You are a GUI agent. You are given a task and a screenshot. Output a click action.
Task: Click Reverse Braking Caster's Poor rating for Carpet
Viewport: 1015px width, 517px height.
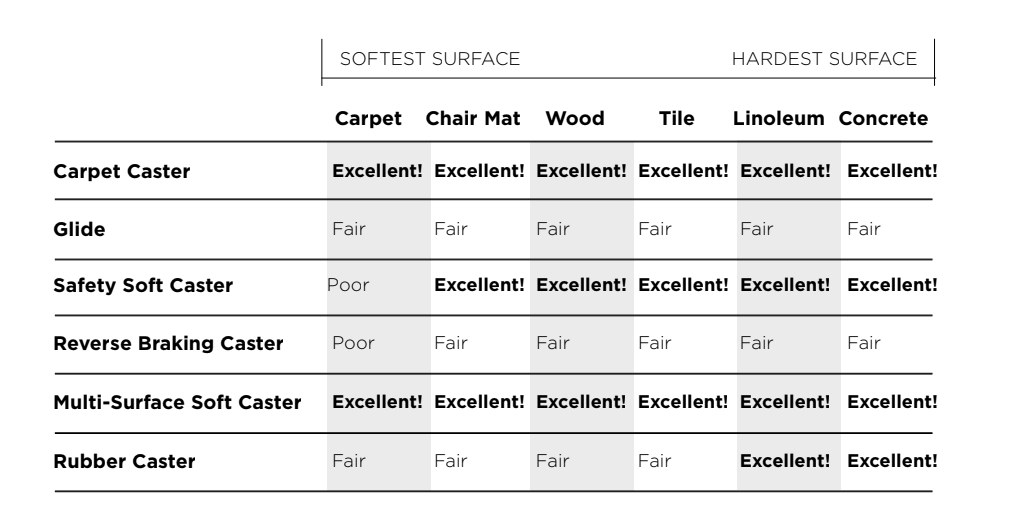pyautogui.click(x=353, y=344)
